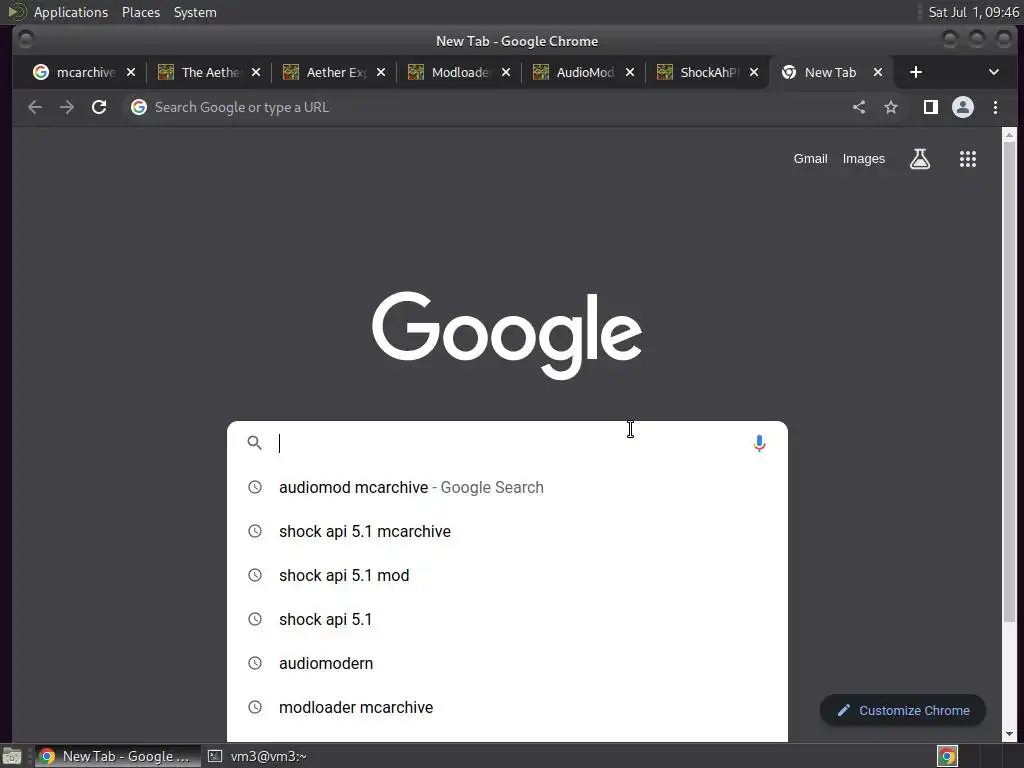Open the Search Labs flask icon

(x=920, y=159)
